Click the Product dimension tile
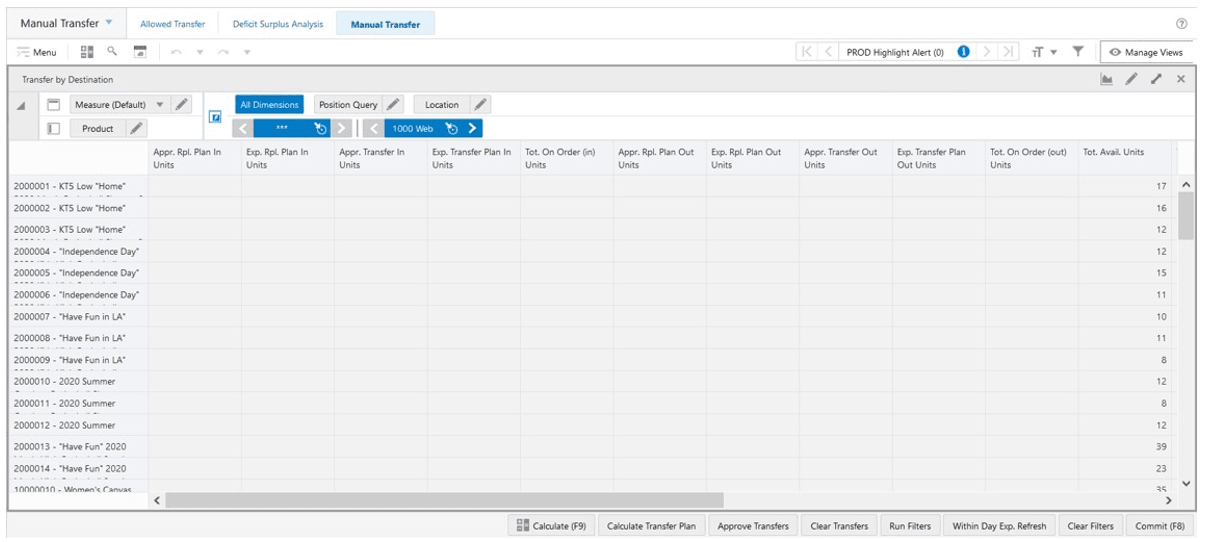The width and height of the screenshot is (1205, 542). tap(98, 128)
